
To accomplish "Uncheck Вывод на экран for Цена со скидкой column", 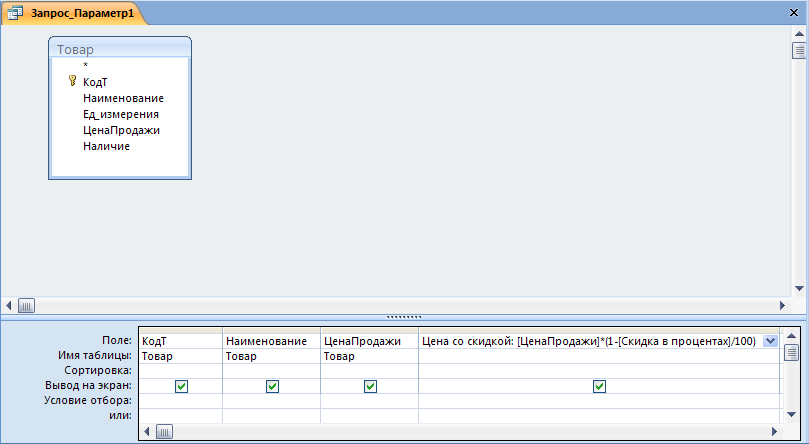I will [x=599, y=386].
